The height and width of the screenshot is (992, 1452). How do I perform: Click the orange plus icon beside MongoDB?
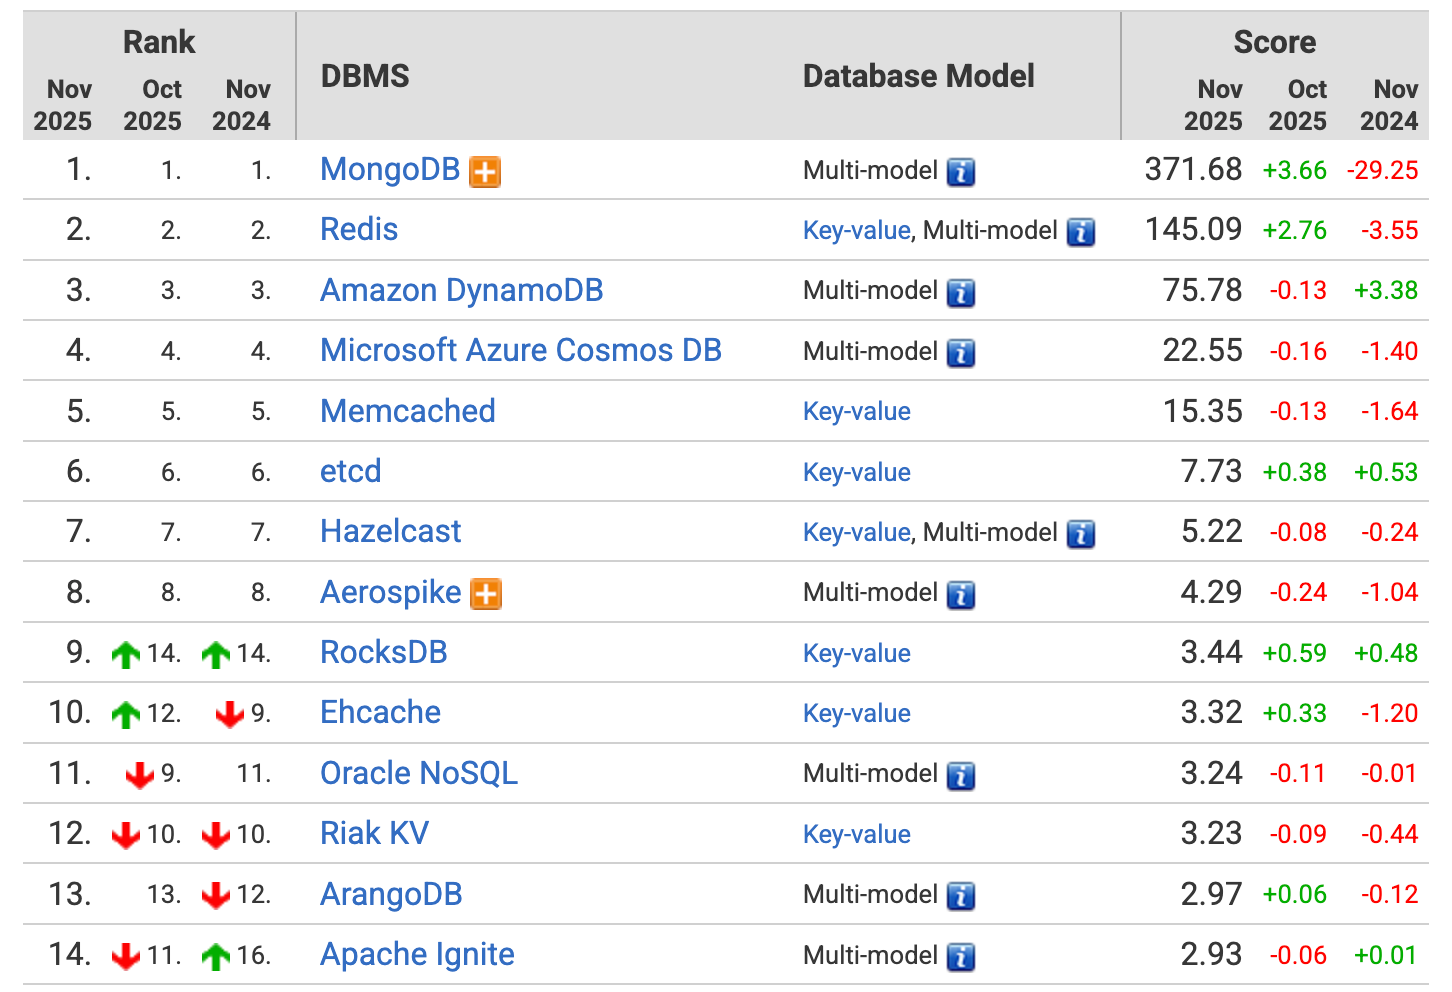click(485, 172)
